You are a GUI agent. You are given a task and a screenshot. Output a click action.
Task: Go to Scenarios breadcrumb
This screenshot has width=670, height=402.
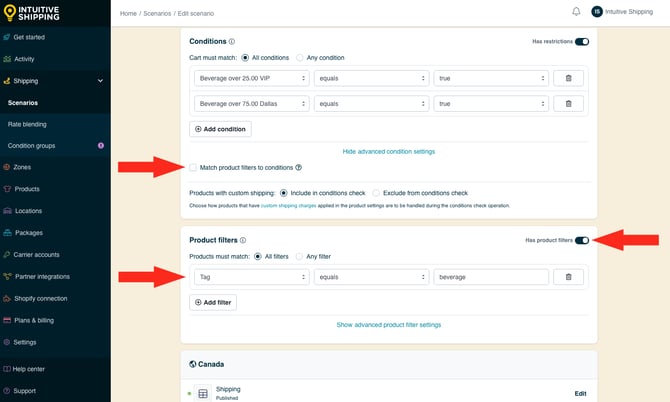click(157, 14)
